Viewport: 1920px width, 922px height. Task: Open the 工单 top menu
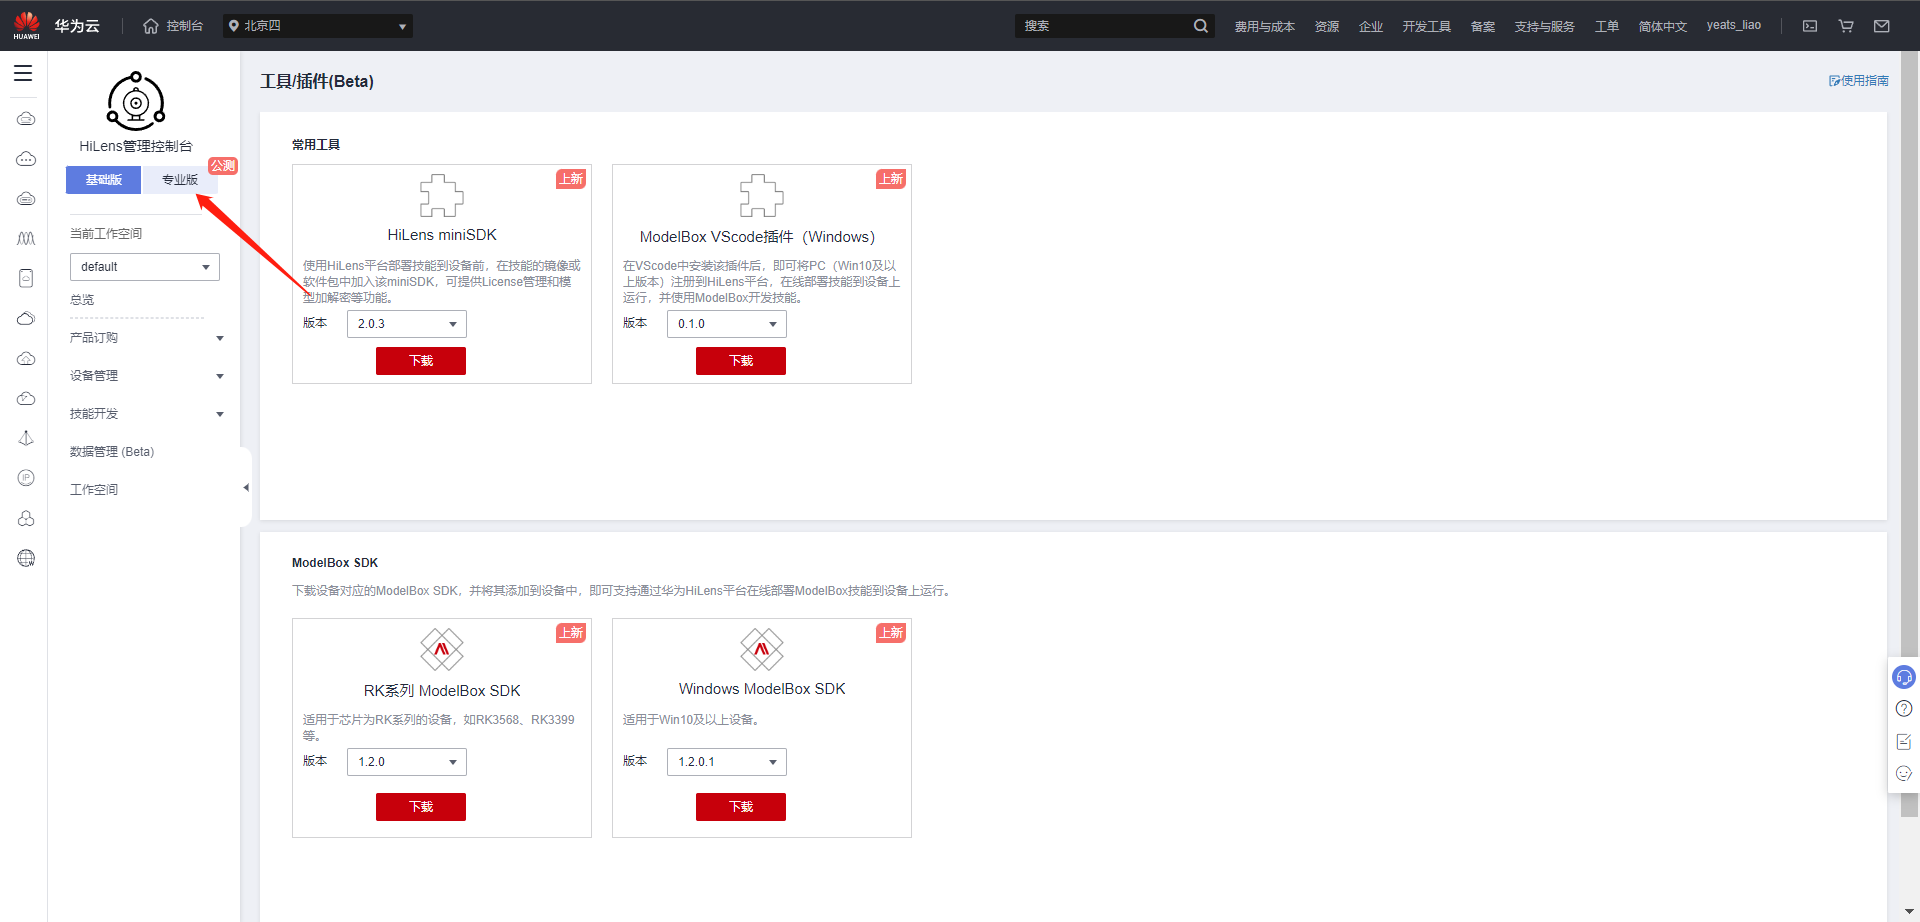pos(1607,26)
